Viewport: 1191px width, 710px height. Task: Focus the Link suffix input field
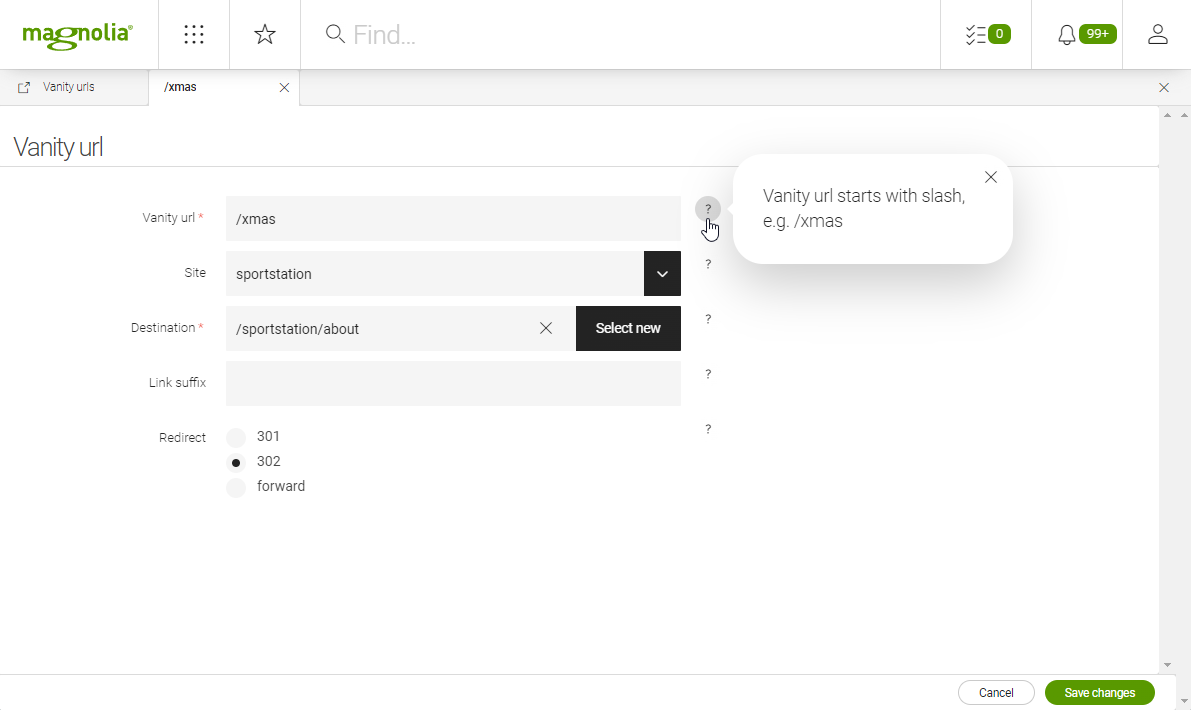(453, 383)
